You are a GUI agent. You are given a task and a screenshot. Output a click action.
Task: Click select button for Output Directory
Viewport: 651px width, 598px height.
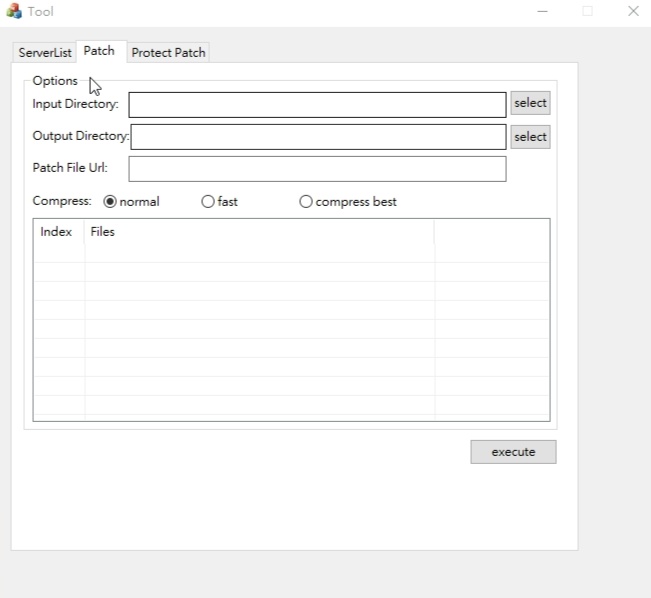coord(530,137)
